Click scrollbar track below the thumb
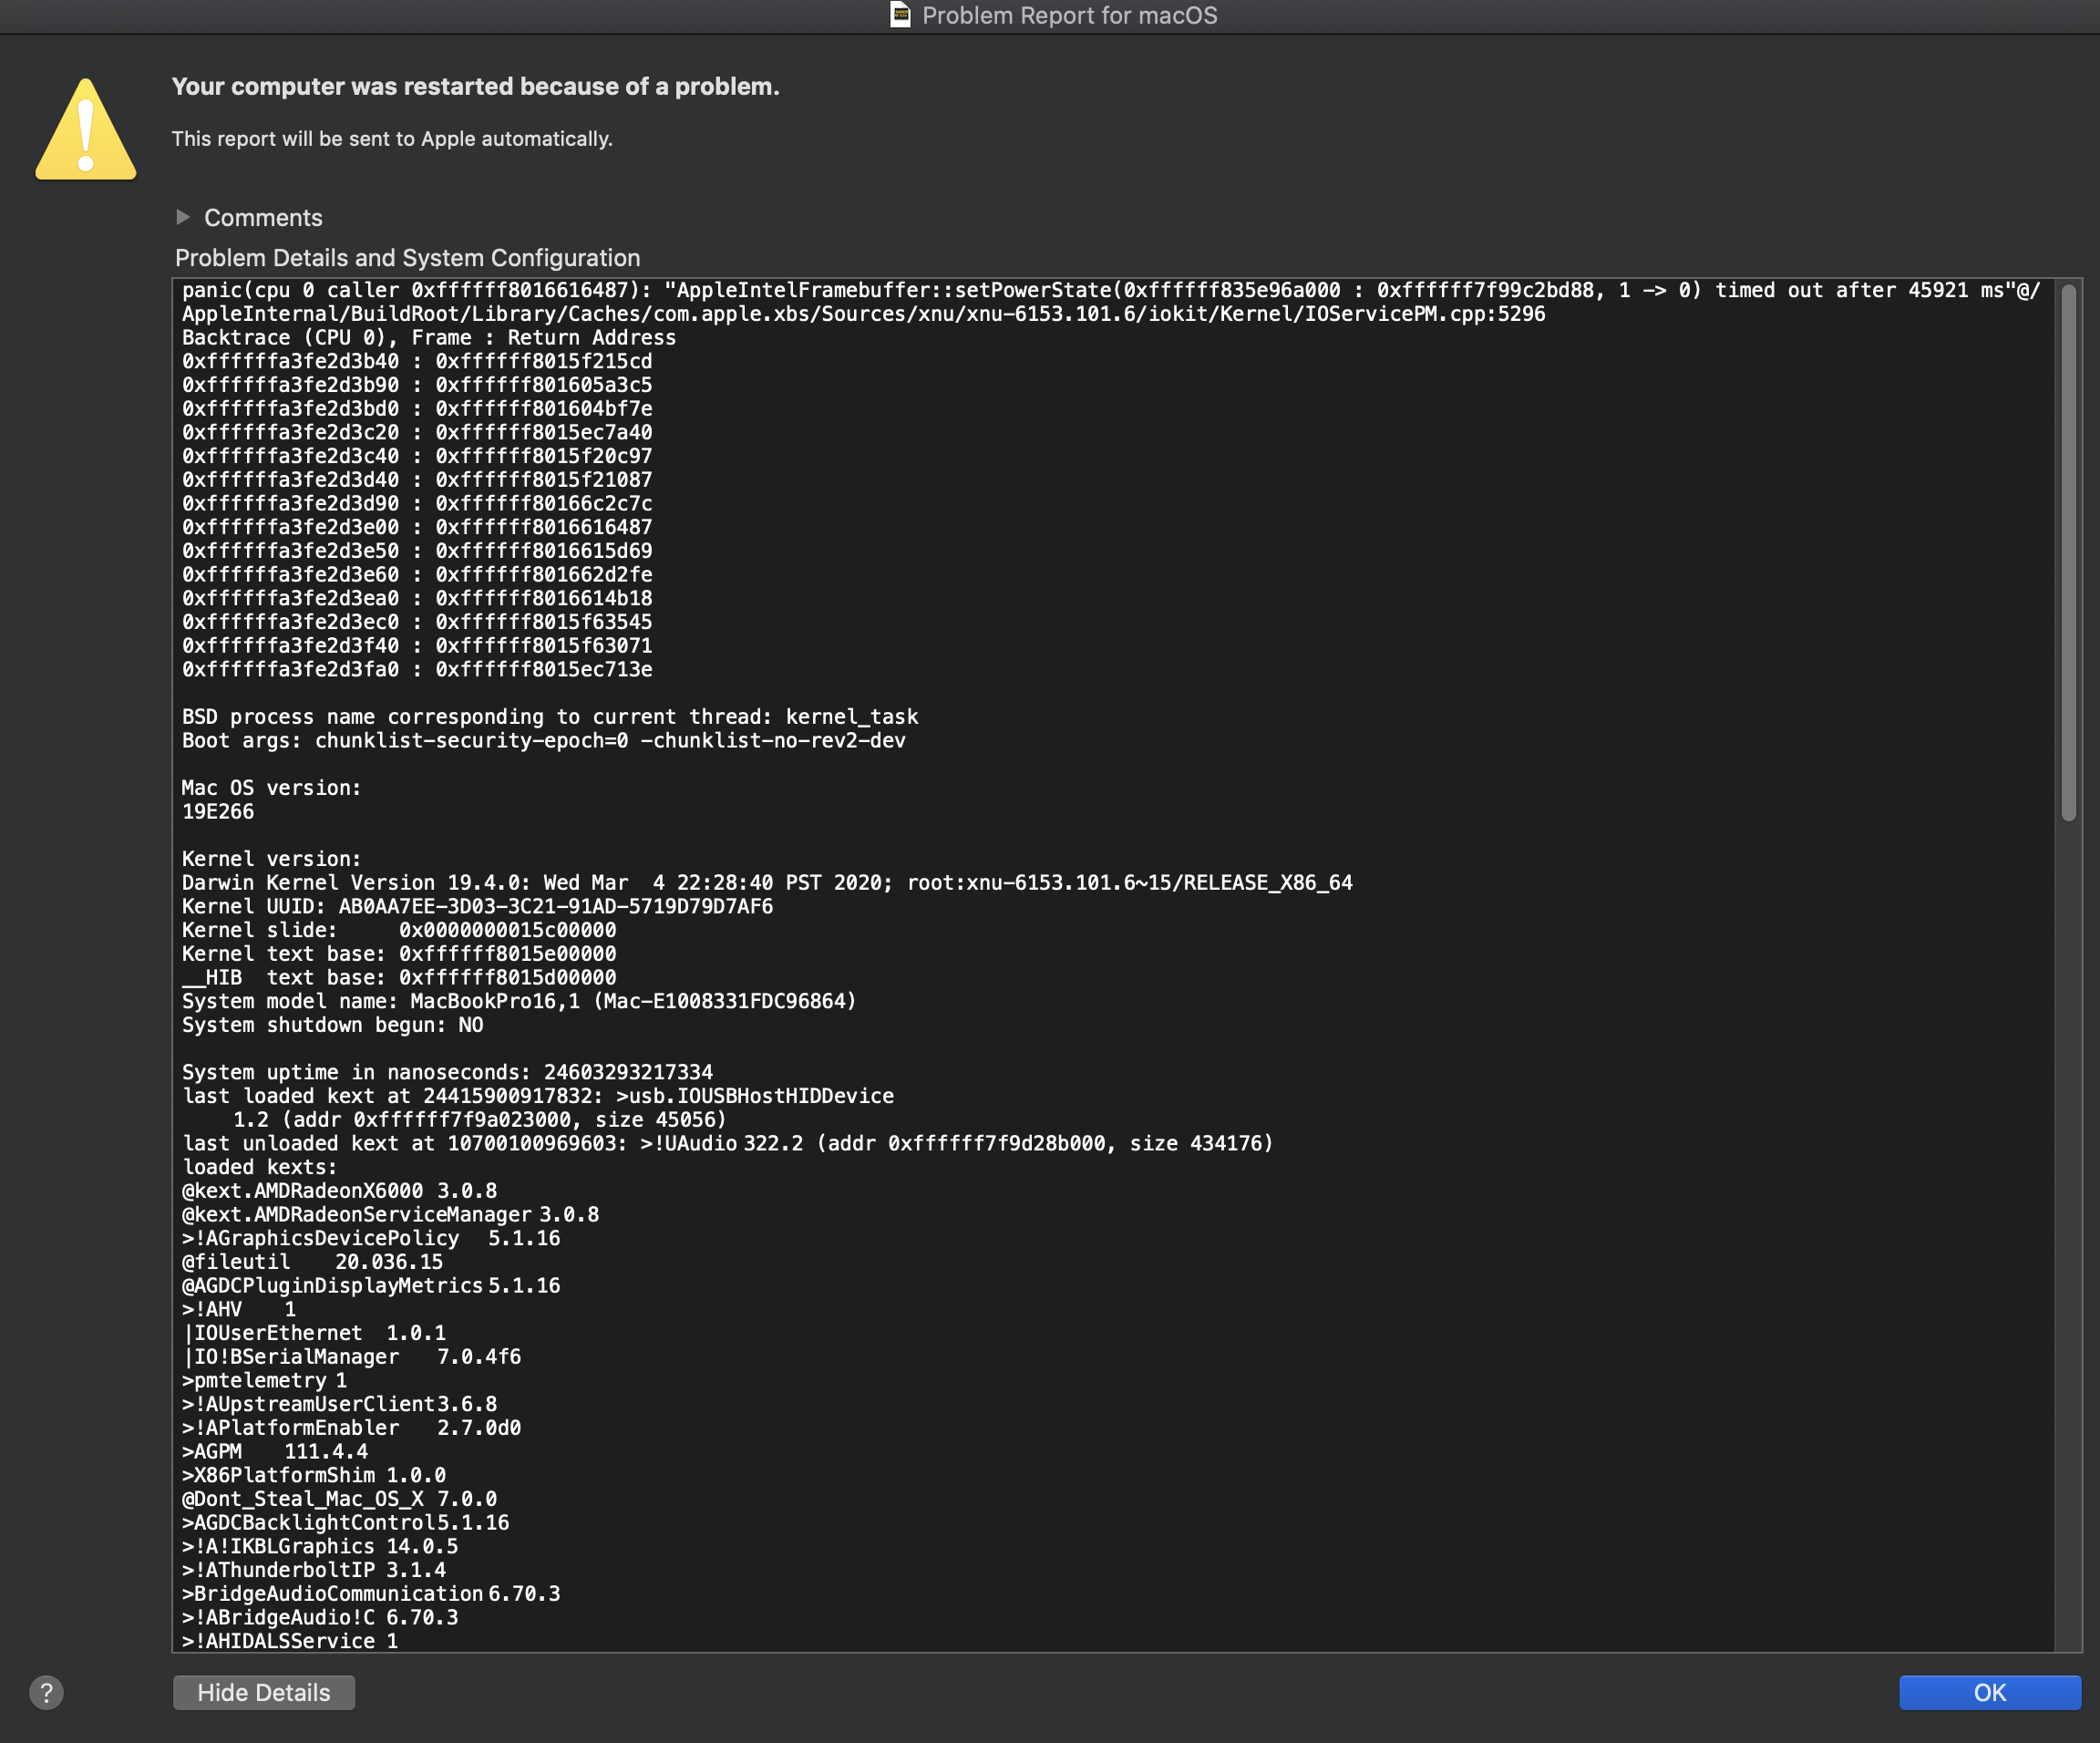 (2068, 1250)
